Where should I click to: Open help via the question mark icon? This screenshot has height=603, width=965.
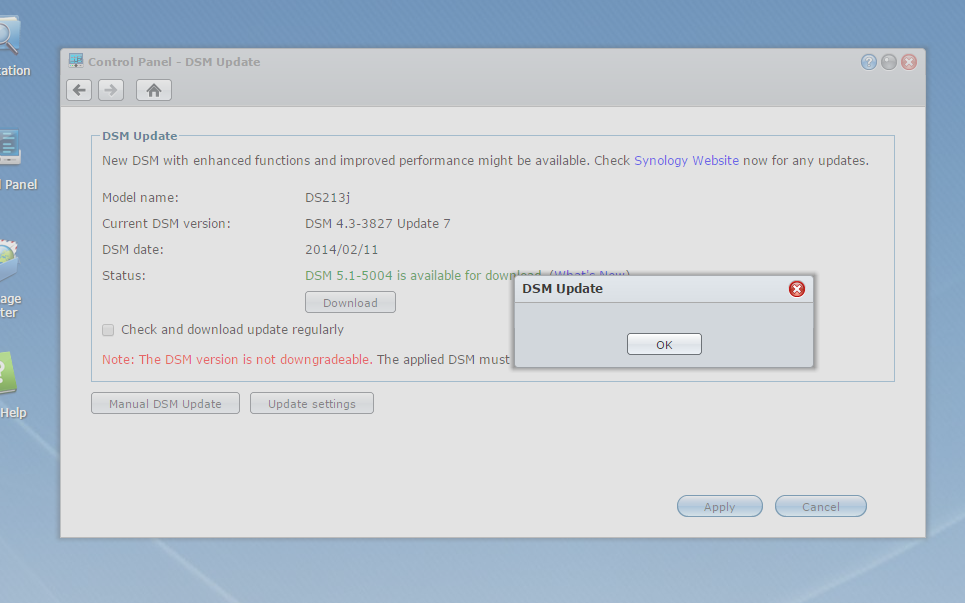(x=868, y=62)
